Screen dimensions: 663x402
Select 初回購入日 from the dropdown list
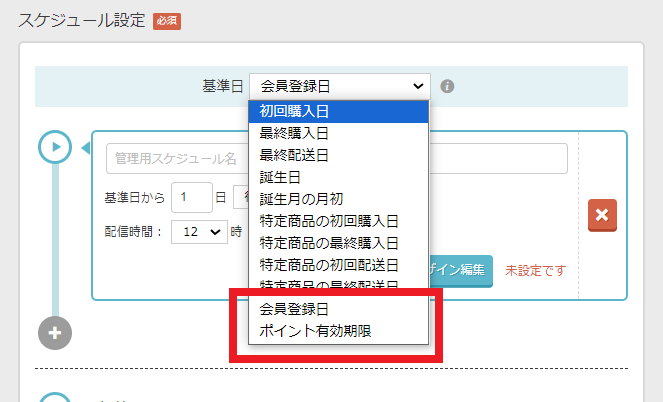point(338,111)
